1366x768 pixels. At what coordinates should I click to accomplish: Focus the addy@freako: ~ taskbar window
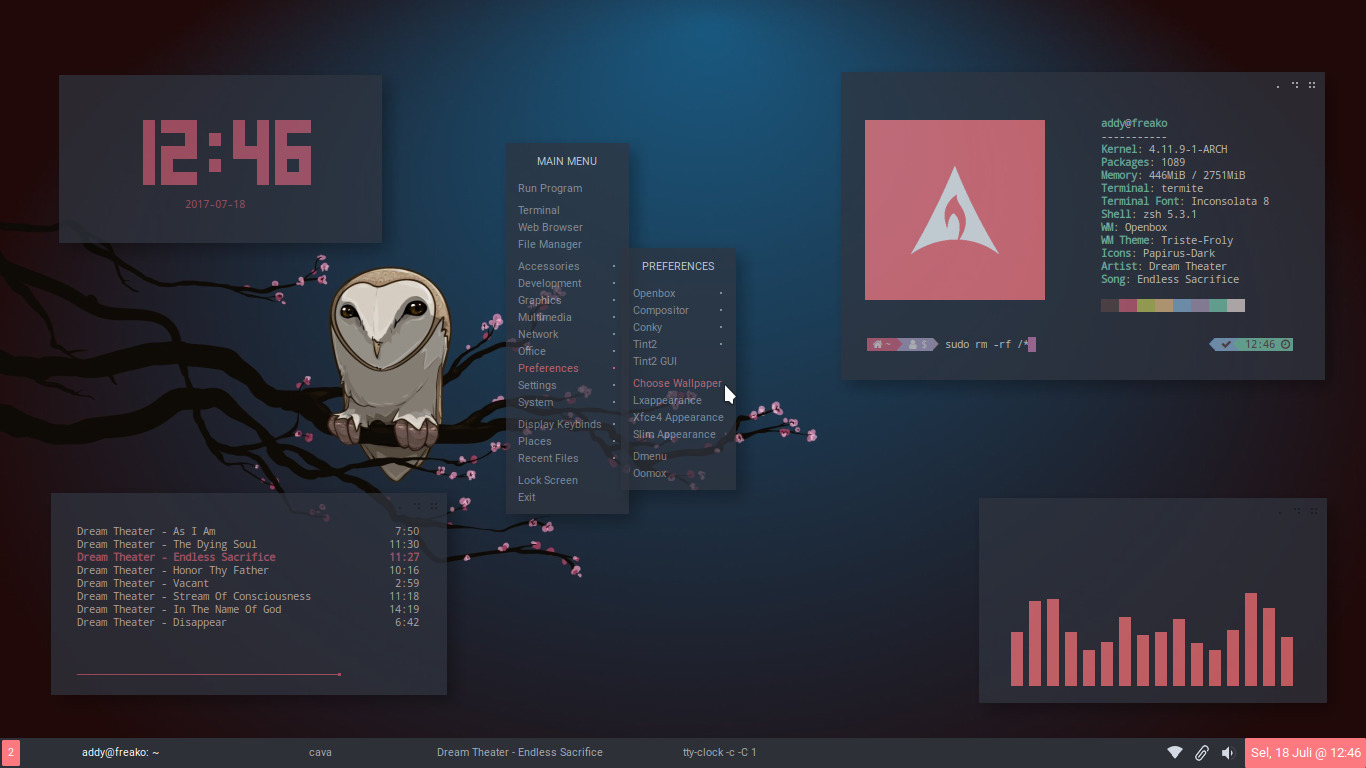(x=121, y=752)
